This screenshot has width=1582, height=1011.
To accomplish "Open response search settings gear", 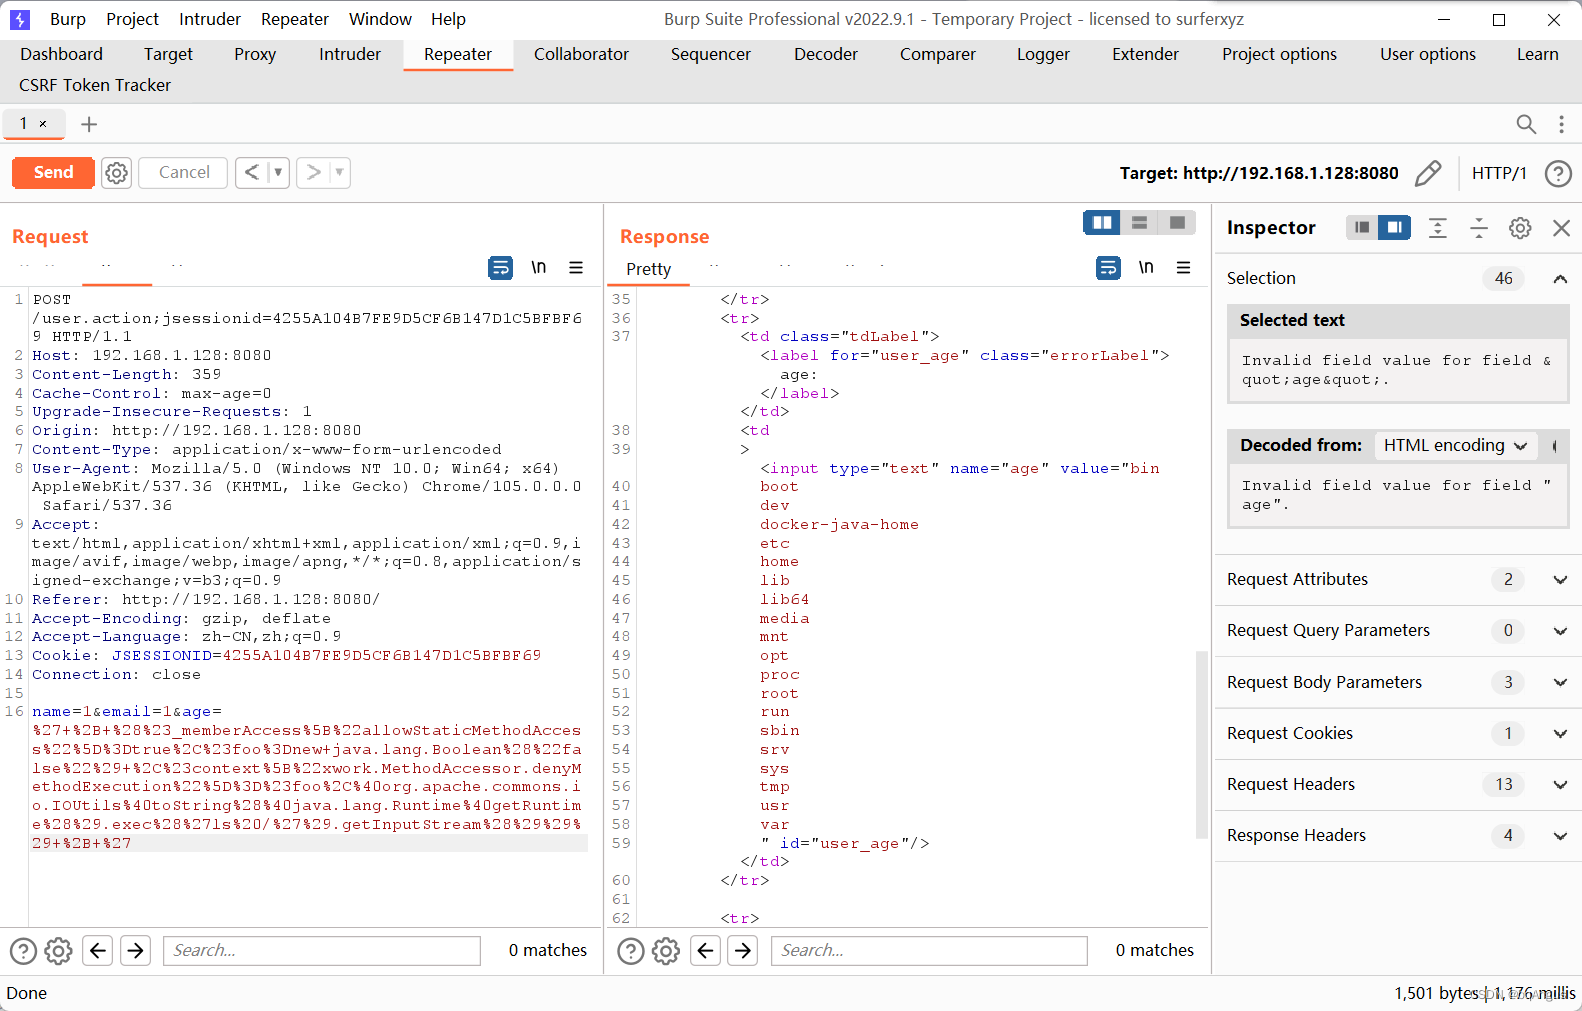I will (666, 951).
